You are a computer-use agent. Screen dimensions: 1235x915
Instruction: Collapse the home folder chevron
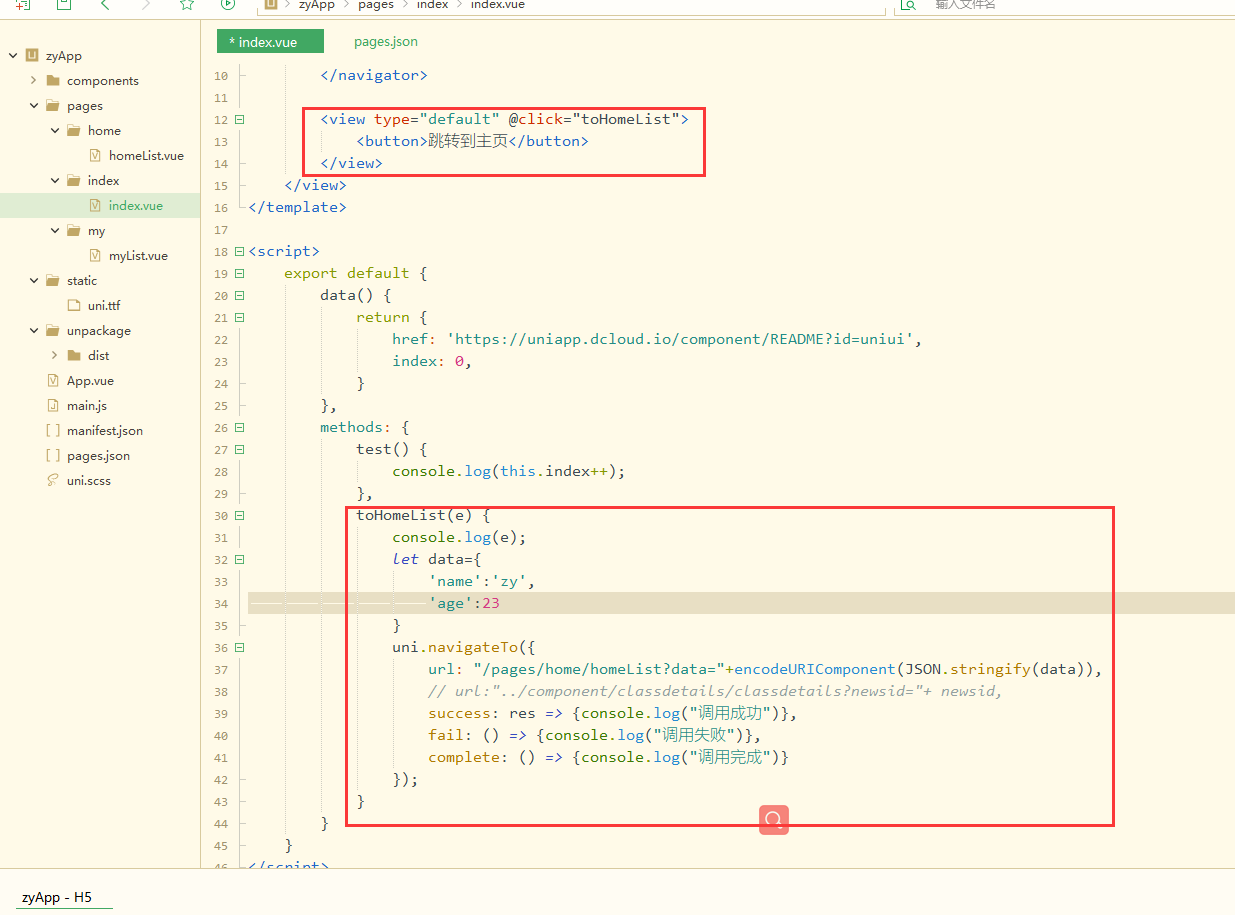[55, 131]
